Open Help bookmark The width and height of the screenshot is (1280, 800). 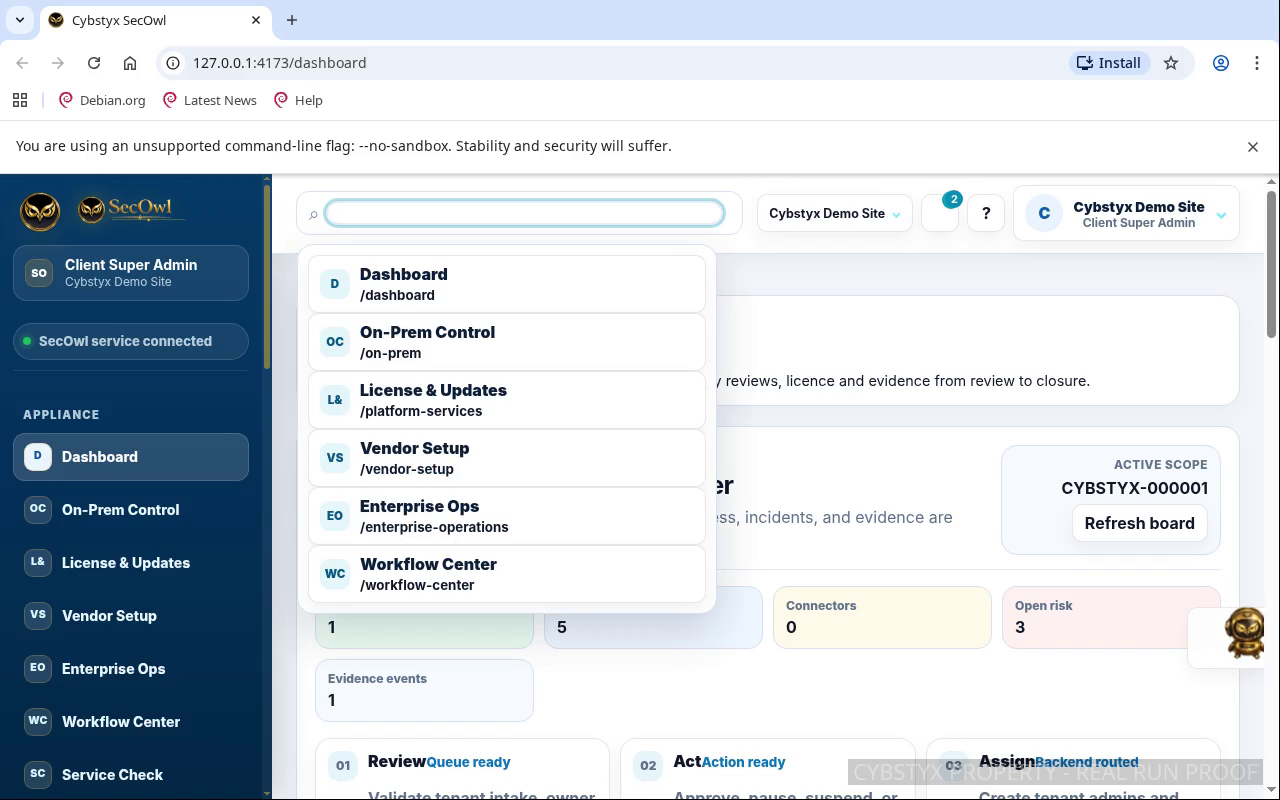(x=298, y=100)
